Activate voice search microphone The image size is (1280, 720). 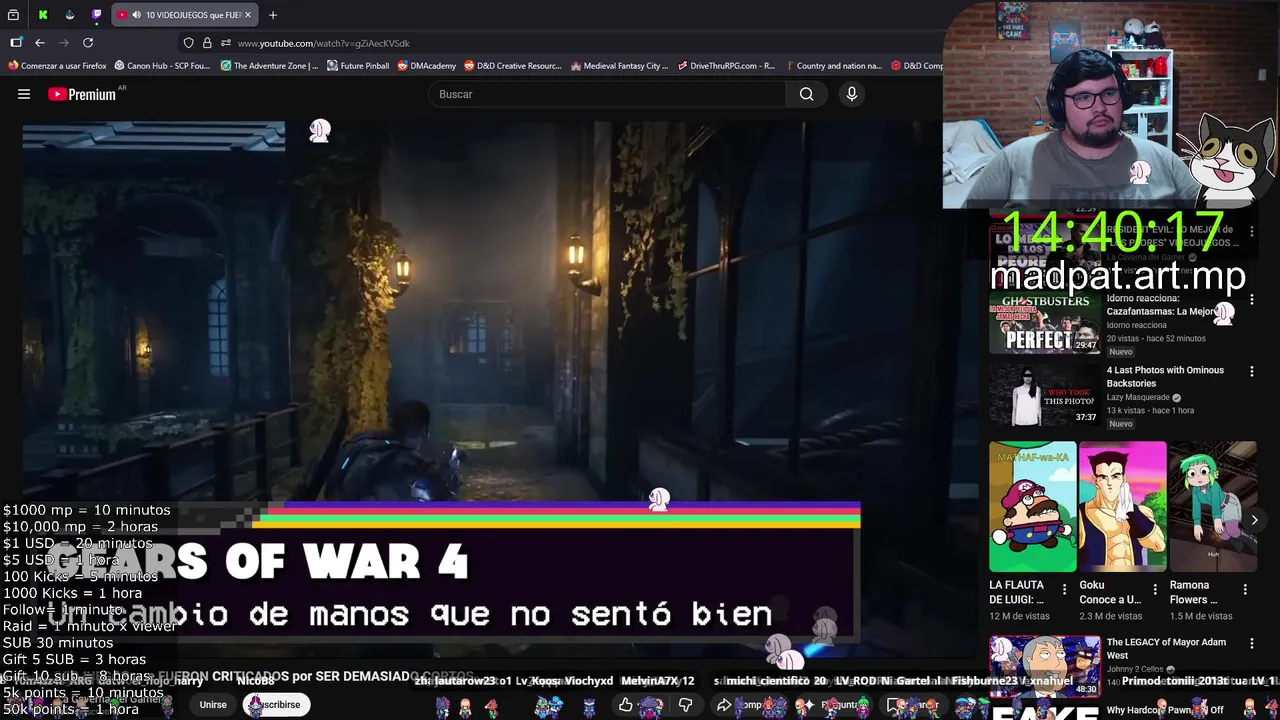pyautogui.click(x=852, y=94)
